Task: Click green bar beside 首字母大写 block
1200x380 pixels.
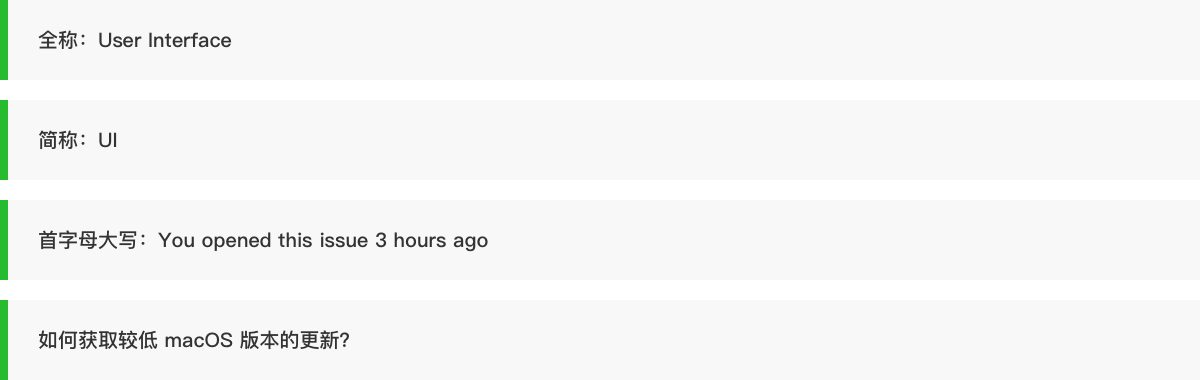Action: 4,240
